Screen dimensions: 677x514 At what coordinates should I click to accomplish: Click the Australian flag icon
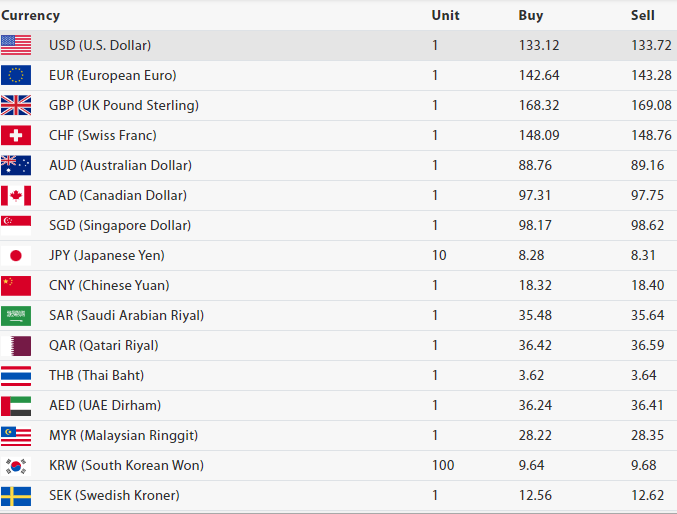16,165
